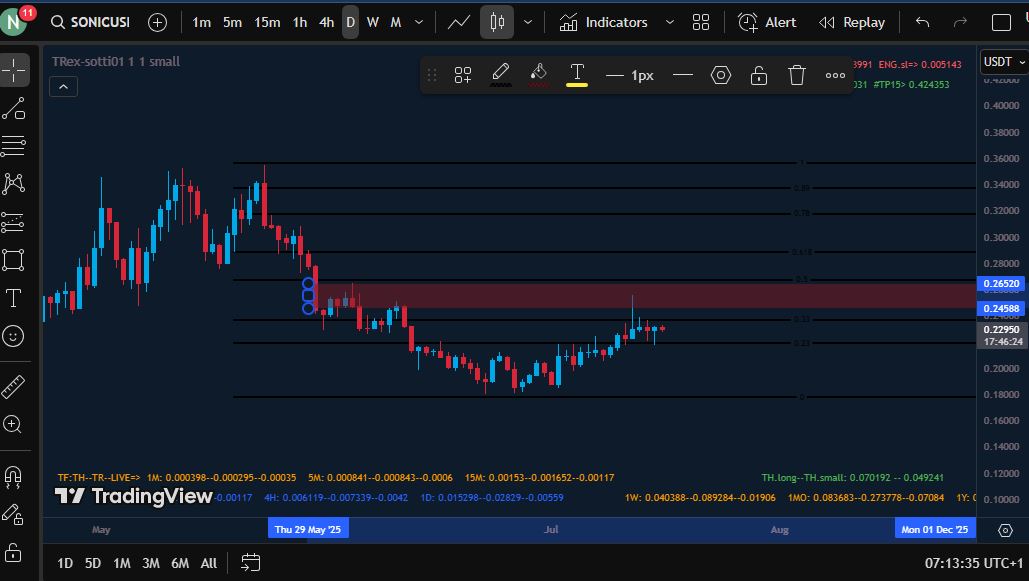This screenshot has width=1029, height=581.
Task: Open the Indicators dialog
Action: point(604,22)
